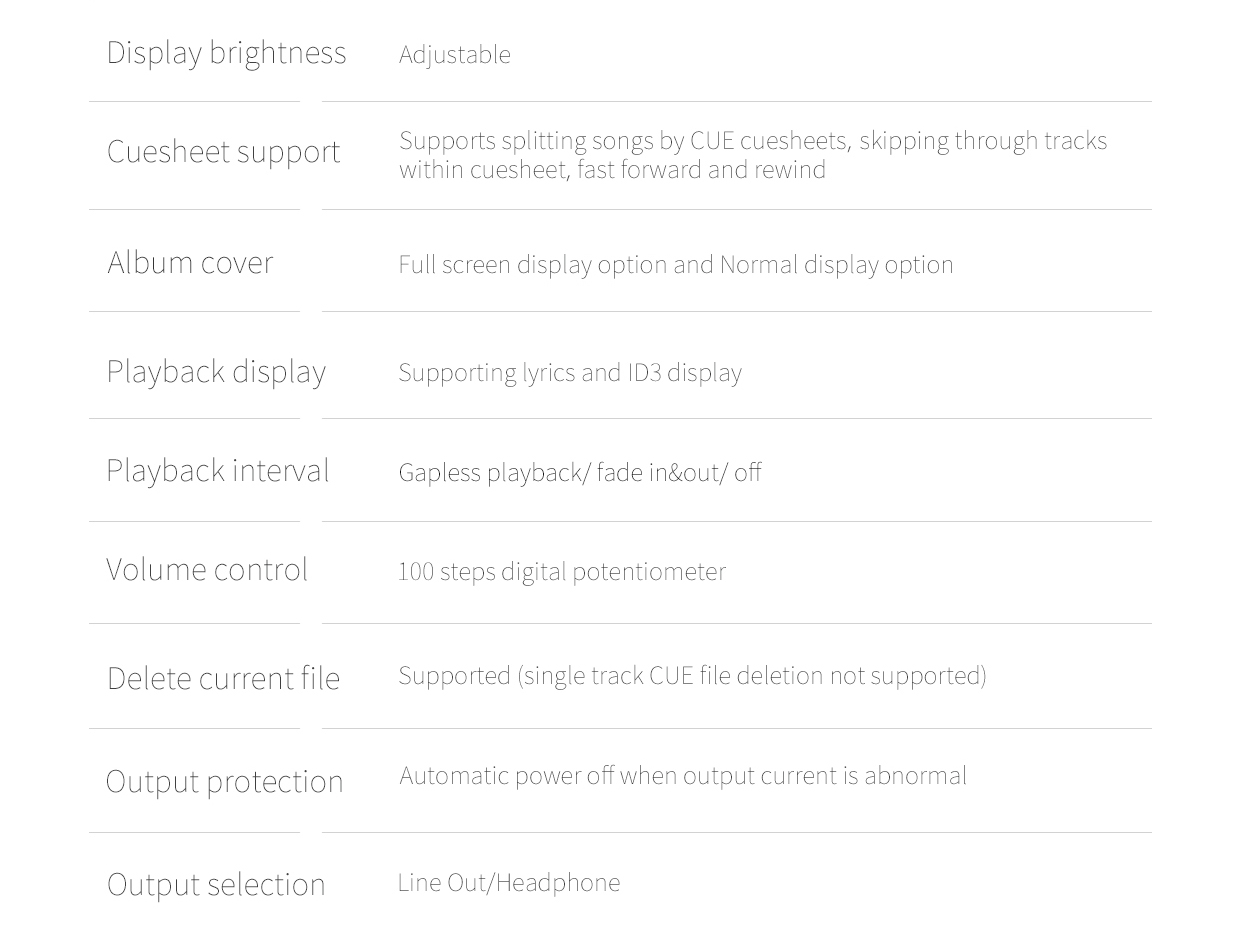Screen dimensions: 1240x935
Task: Click the "Delete current file" label
Action: click(x=223, y=679)
